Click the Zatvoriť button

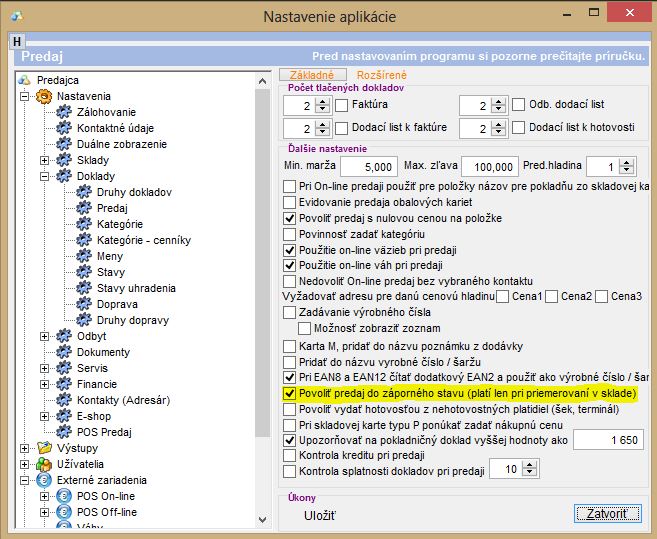click(x=607, y=513)
